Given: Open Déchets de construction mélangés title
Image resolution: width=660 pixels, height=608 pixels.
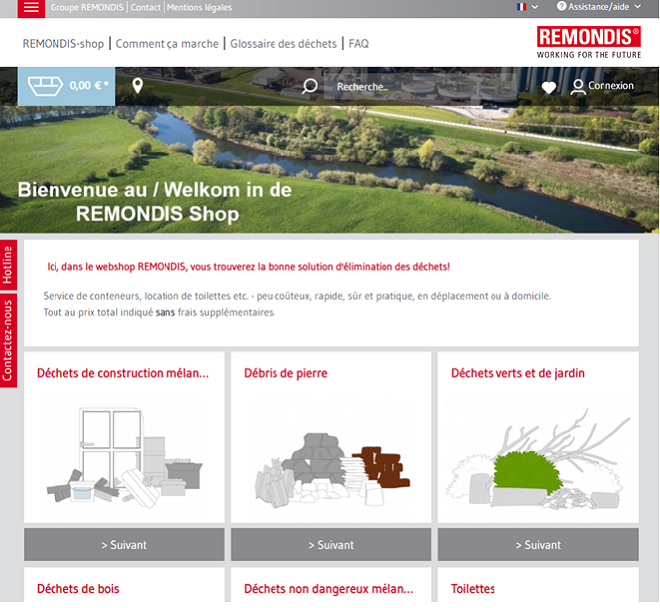Looking at the screenshot, I should [123, 373].
